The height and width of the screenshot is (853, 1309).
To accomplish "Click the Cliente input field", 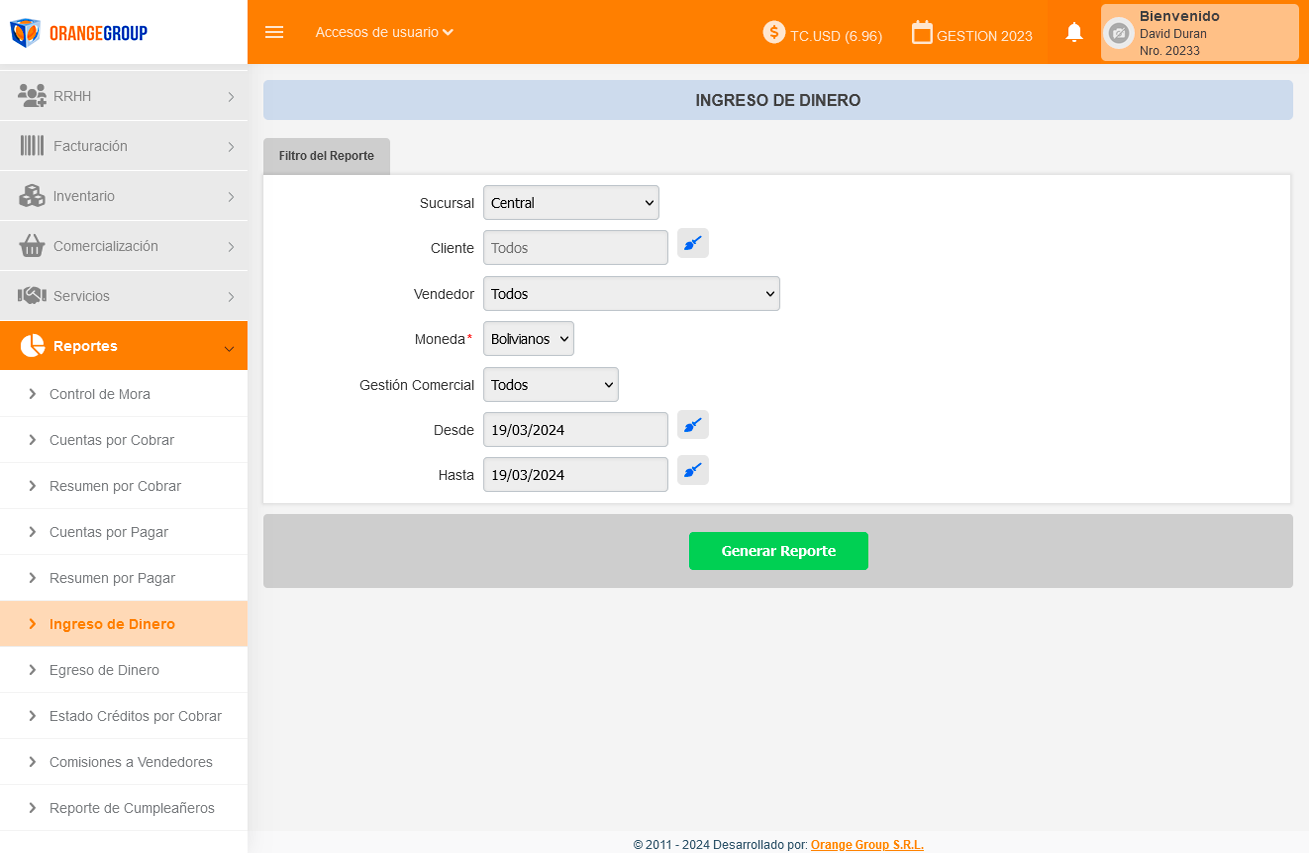I will [x=575, y=248].
